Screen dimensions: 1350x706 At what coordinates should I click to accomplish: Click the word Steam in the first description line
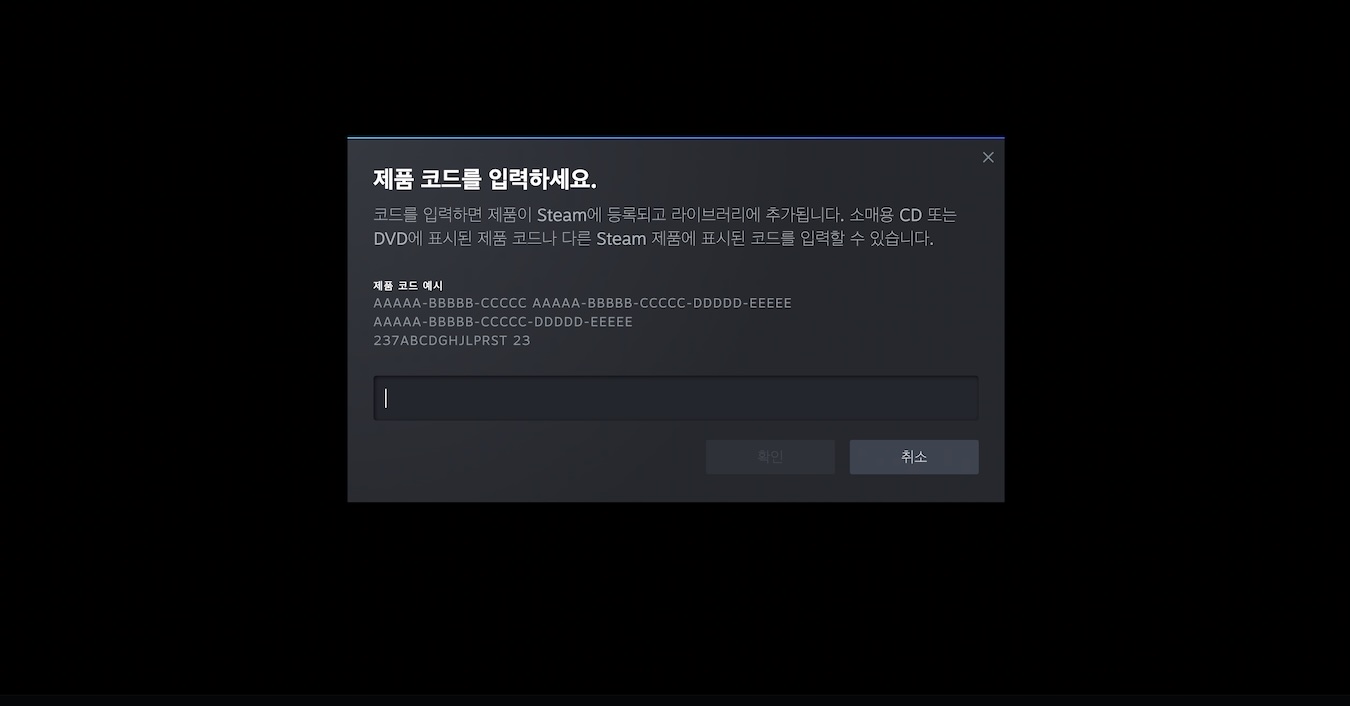pyautogui.click(x=562, y=215)
